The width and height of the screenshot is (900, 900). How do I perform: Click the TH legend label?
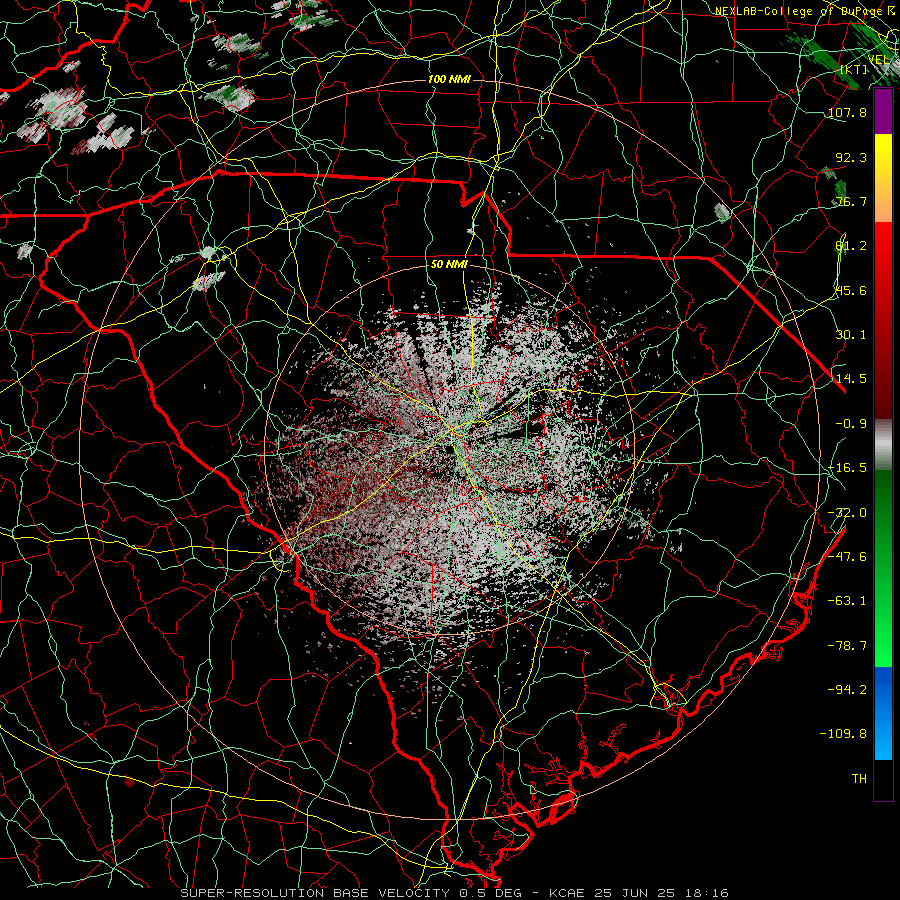click(x=859, y=779)
